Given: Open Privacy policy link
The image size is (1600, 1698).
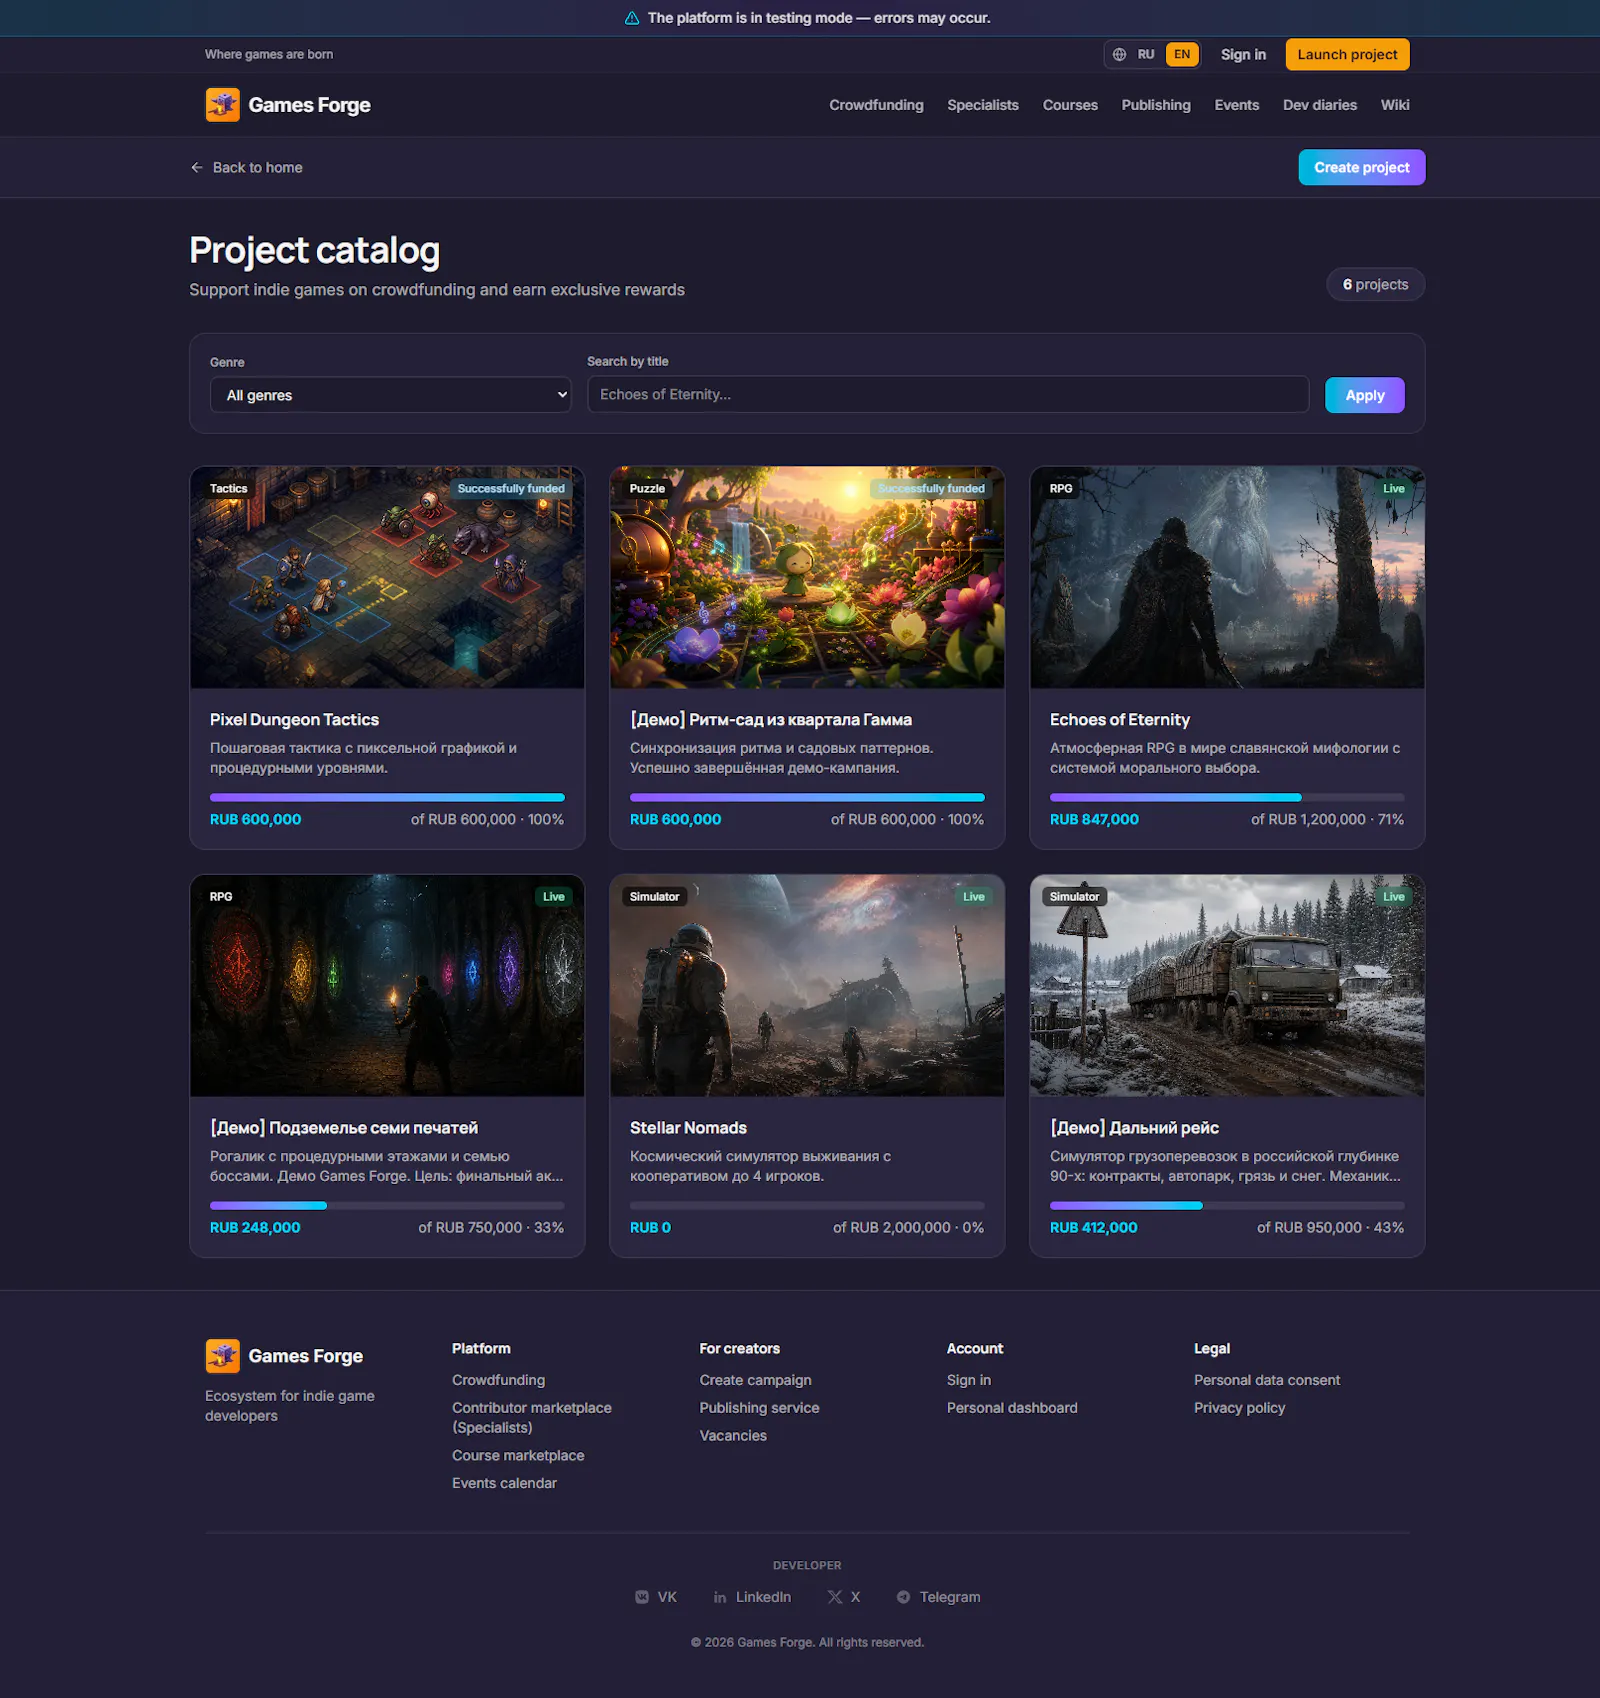Looking at the screenshot, I should [x=1240, y=1408].
